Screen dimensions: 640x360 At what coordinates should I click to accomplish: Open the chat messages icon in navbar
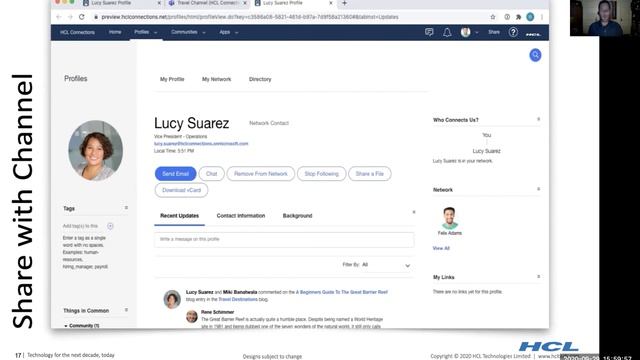[x=429, y=32]
